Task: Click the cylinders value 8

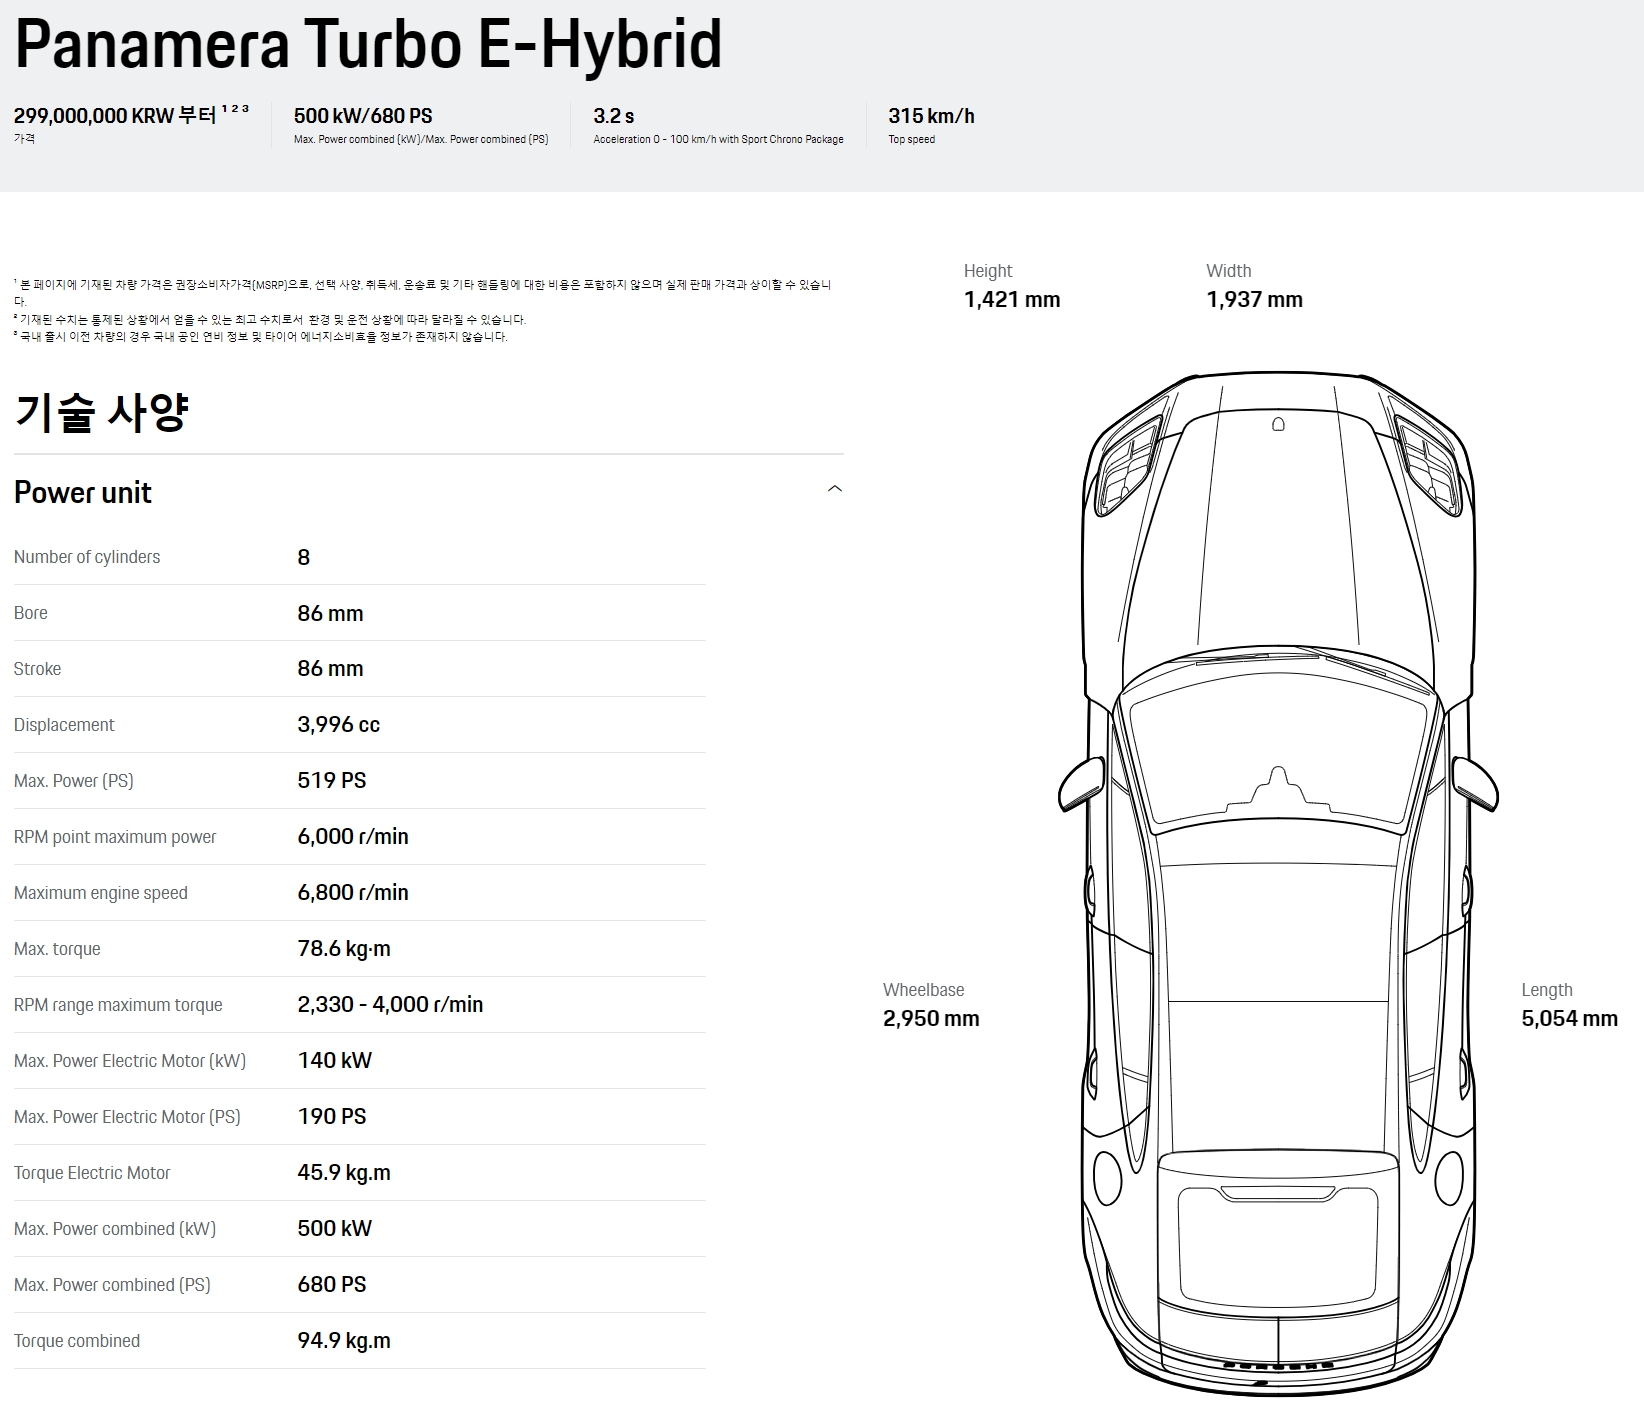Action: [304, 557]
